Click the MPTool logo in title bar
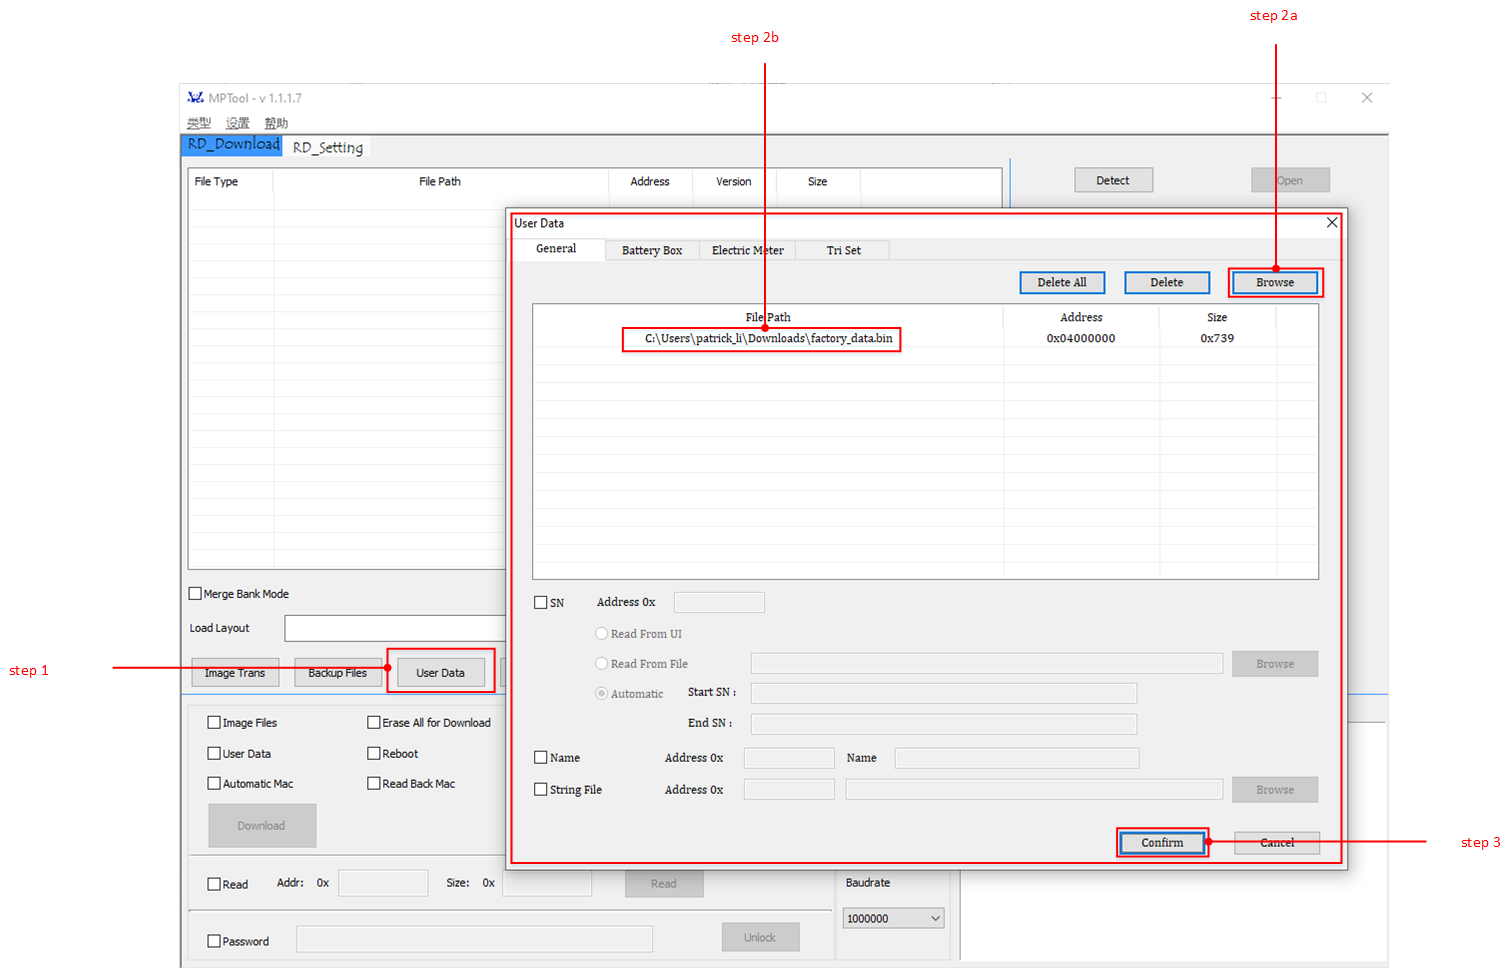 pyautogui.click(x=196, y=98)
